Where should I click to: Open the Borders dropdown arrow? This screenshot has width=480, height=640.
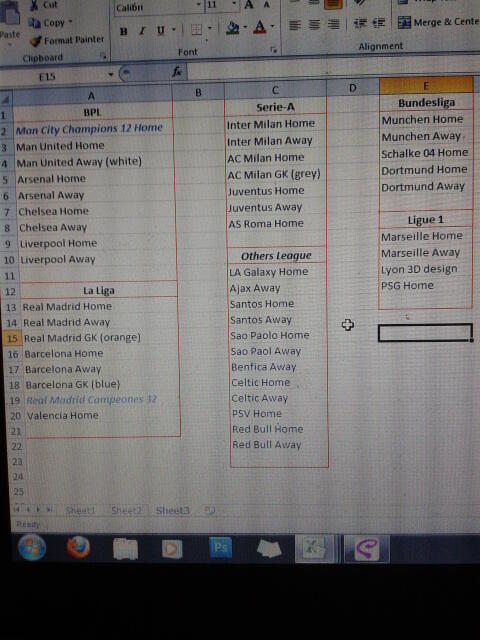[x=210, y=29]
